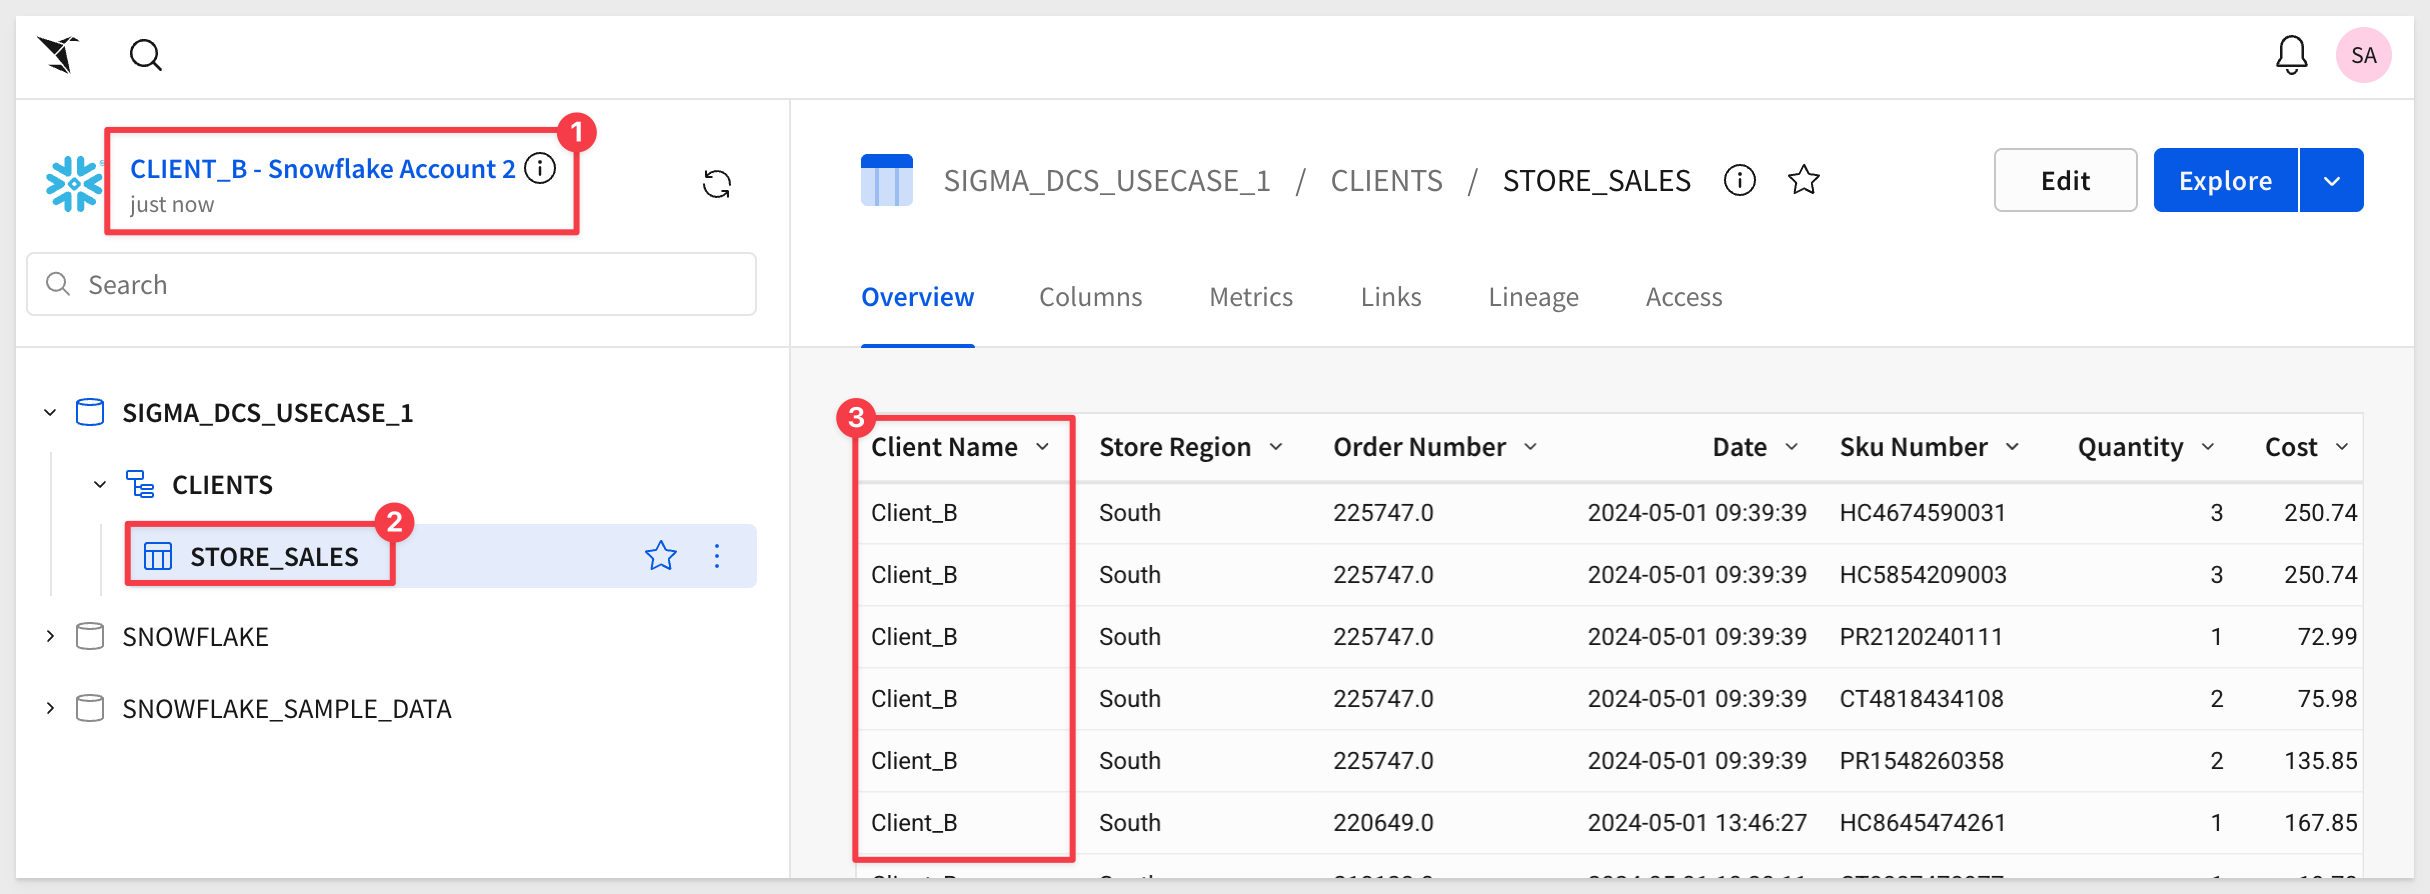Image resolution: width=2430 pixels, height=894 pixels.
Task: Open the search magnifier icon in header
Action: [x=146, y=55]
